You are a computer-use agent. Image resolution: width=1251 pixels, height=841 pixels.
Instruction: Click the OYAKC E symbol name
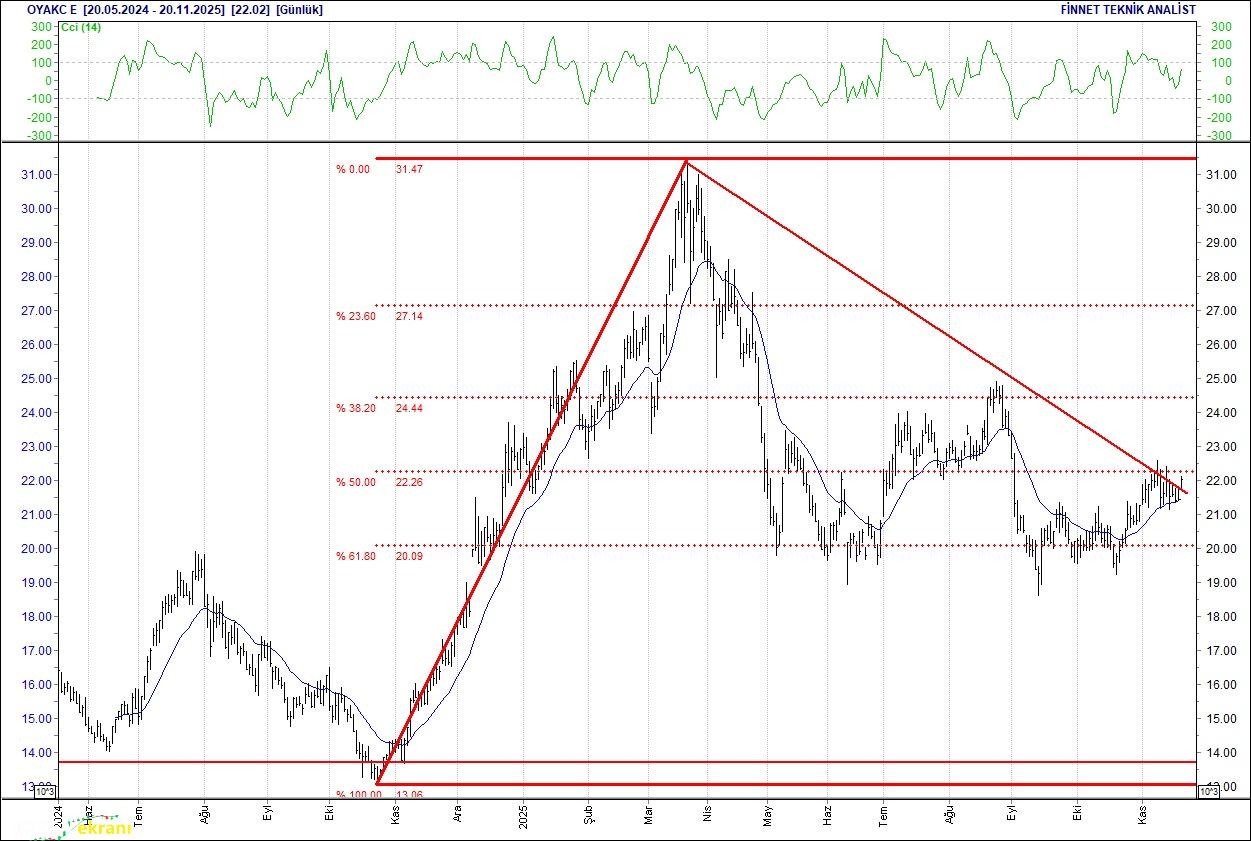(51, 10)
